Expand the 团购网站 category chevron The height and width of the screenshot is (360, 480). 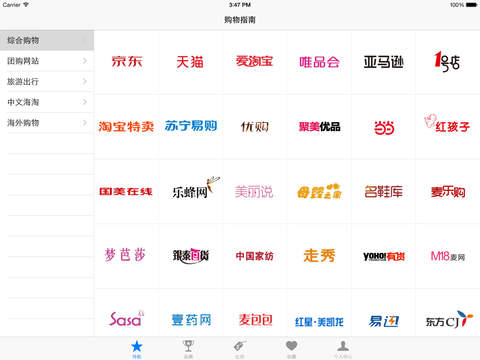point(85,61)
